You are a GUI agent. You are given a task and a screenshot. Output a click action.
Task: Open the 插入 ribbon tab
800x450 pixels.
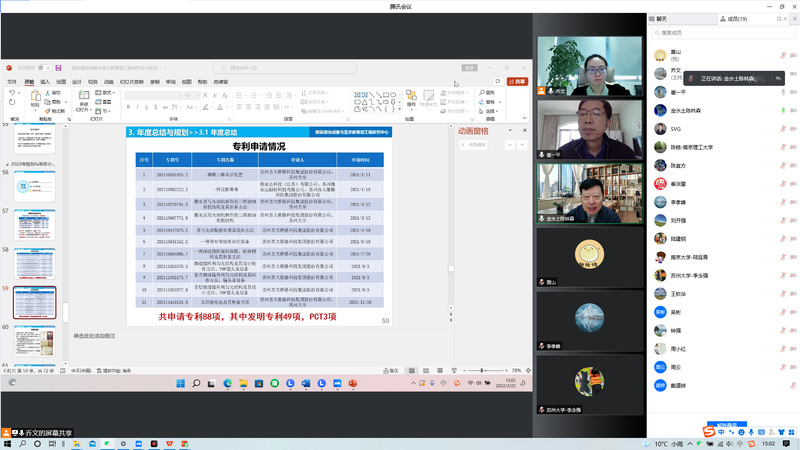[x=44, y=82]
